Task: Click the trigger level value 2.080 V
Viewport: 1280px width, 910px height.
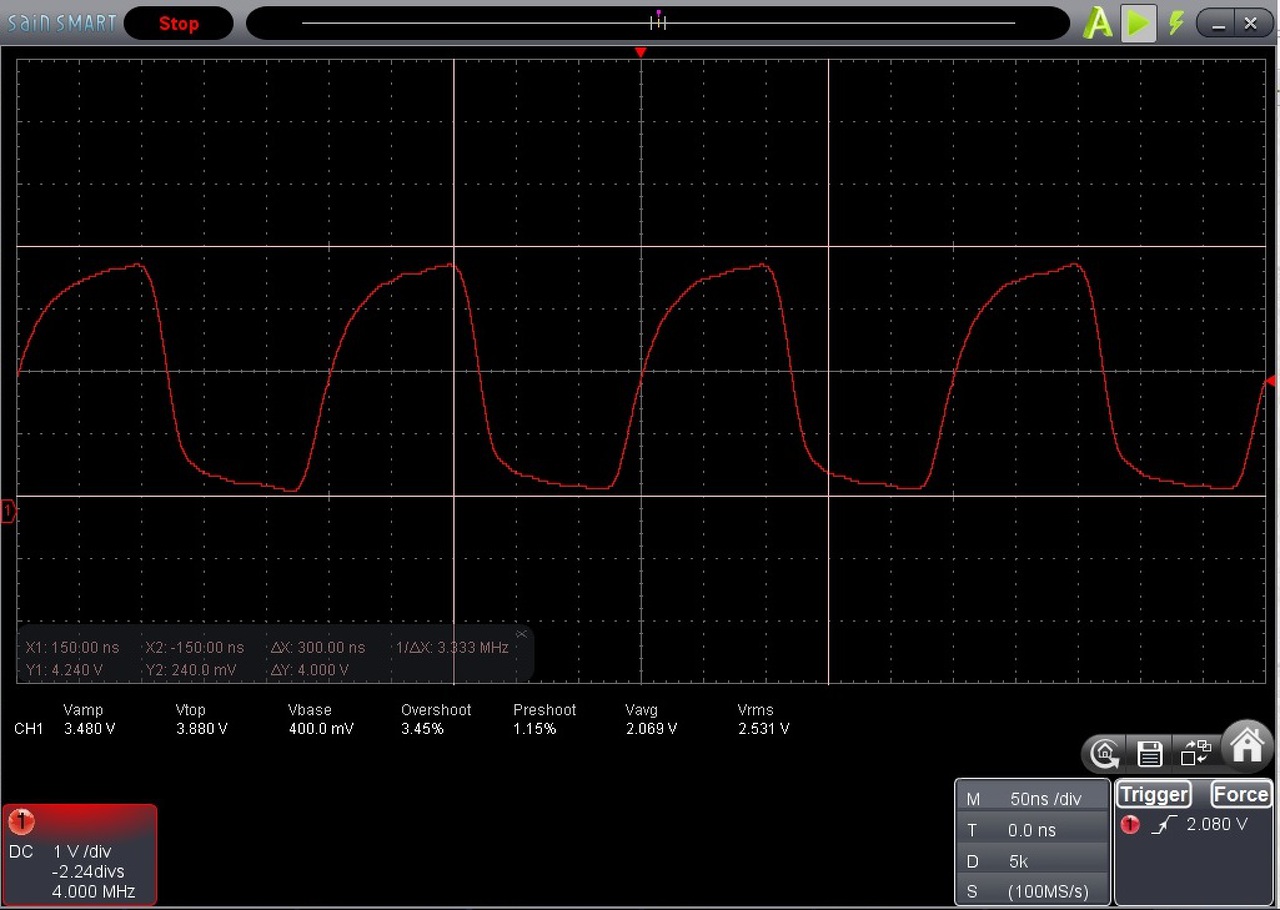Action: (1217, 825)
